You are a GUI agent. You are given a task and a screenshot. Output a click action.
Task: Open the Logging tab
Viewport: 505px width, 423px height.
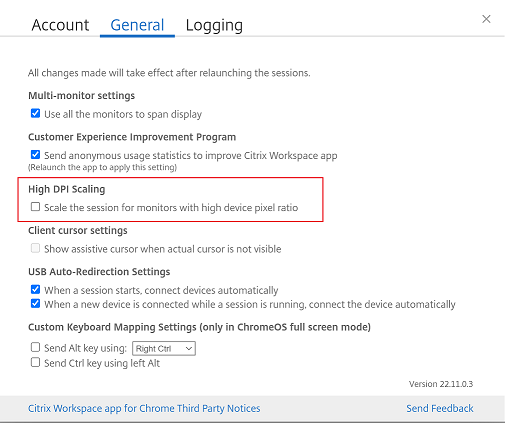pyautogui.click(x=214, y=26)
